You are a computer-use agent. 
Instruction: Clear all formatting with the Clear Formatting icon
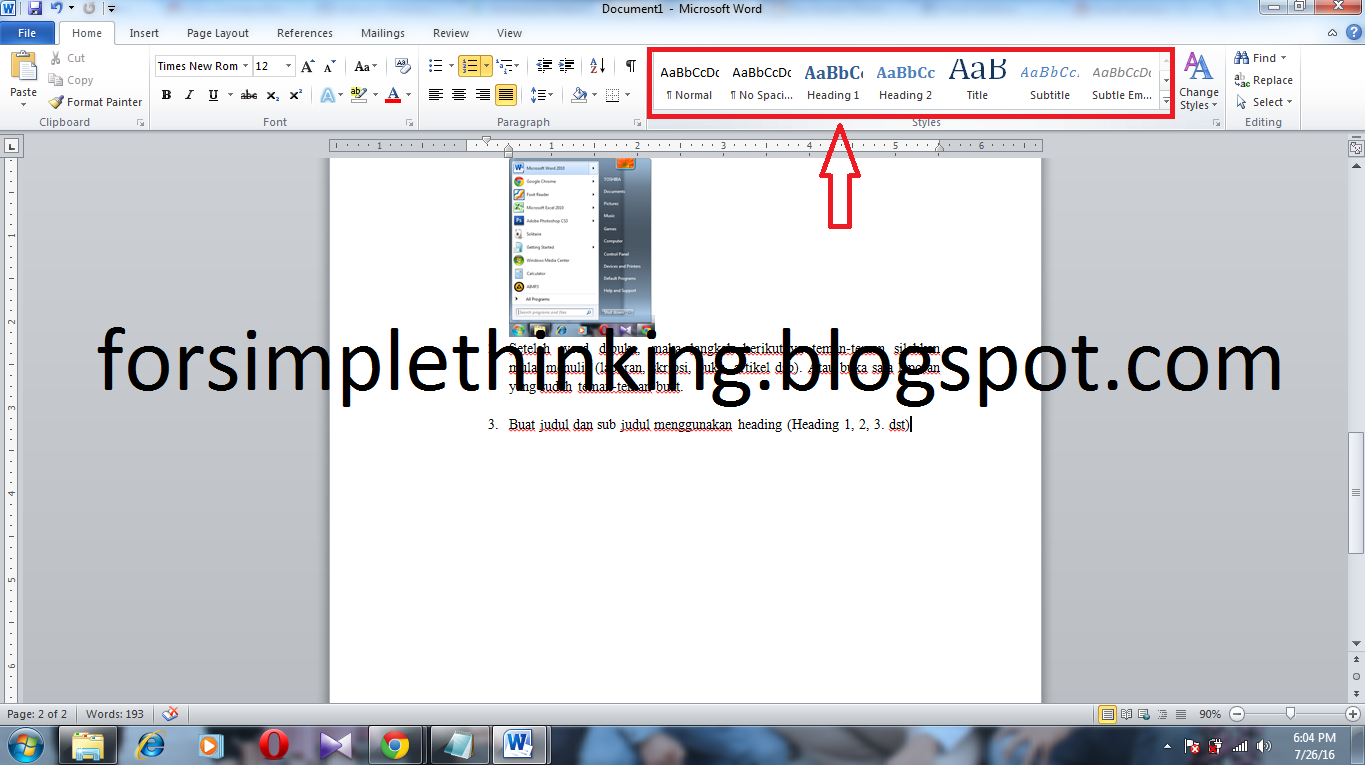pos(401,66)
